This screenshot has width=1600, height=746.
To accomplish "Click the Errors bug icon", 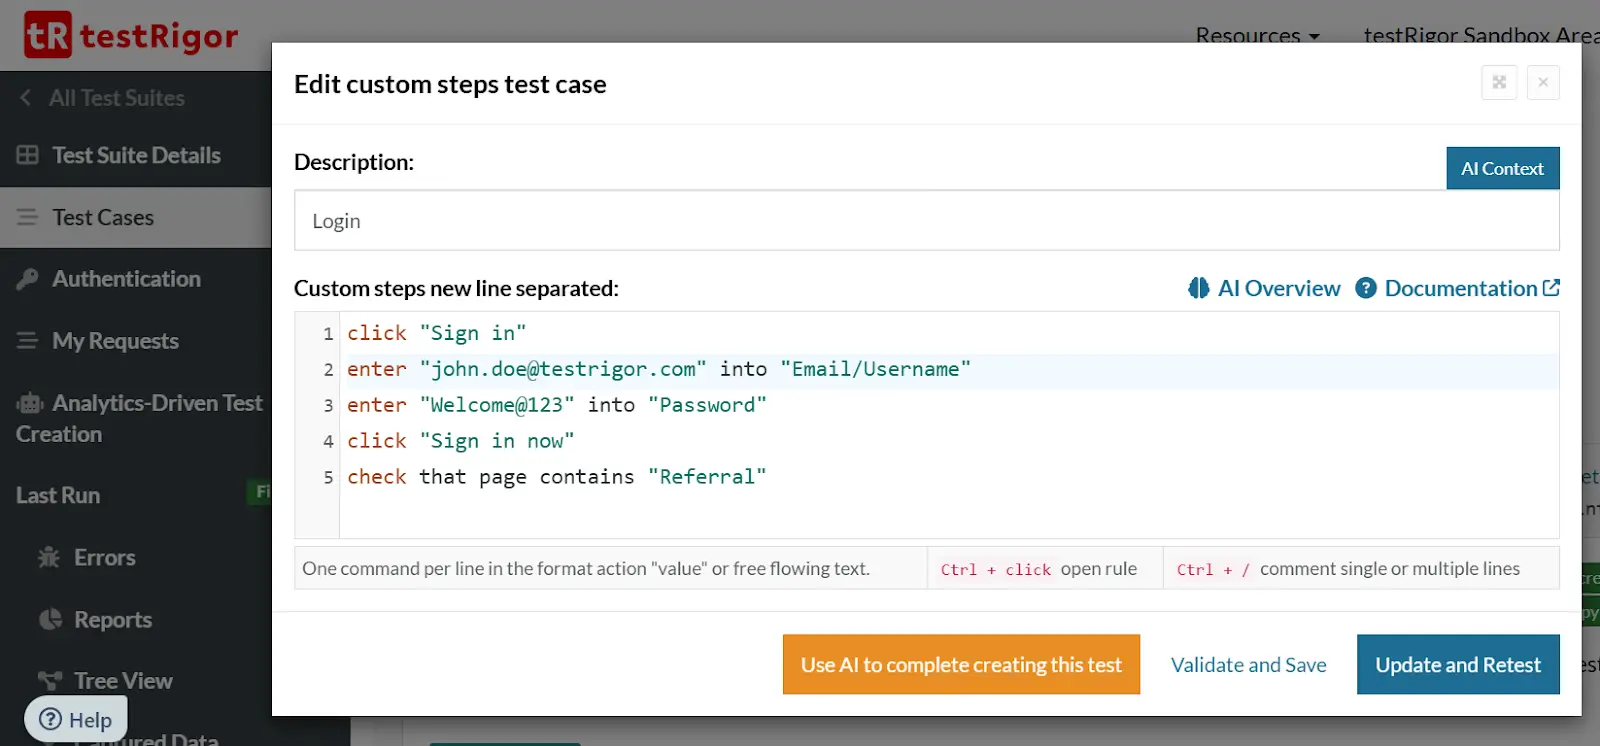I will pos(49,558).
